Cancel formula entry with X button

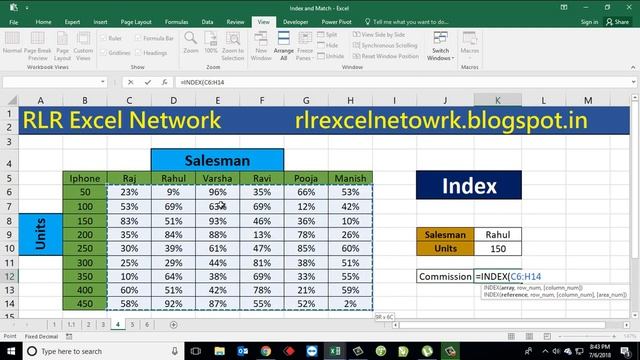click(x=130, y=82)
